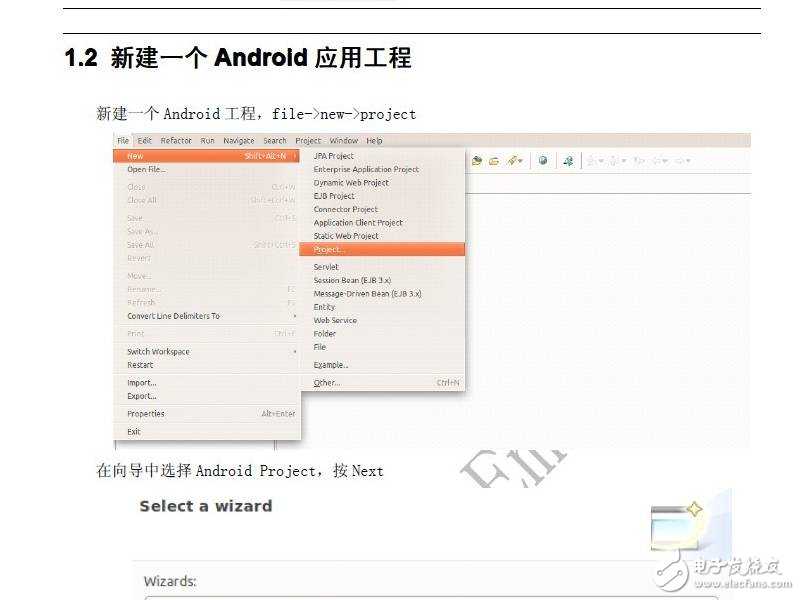Viewport: 800px width, 600px height.
Task: Select EJB Project in submenu
Action: point(334,196)
